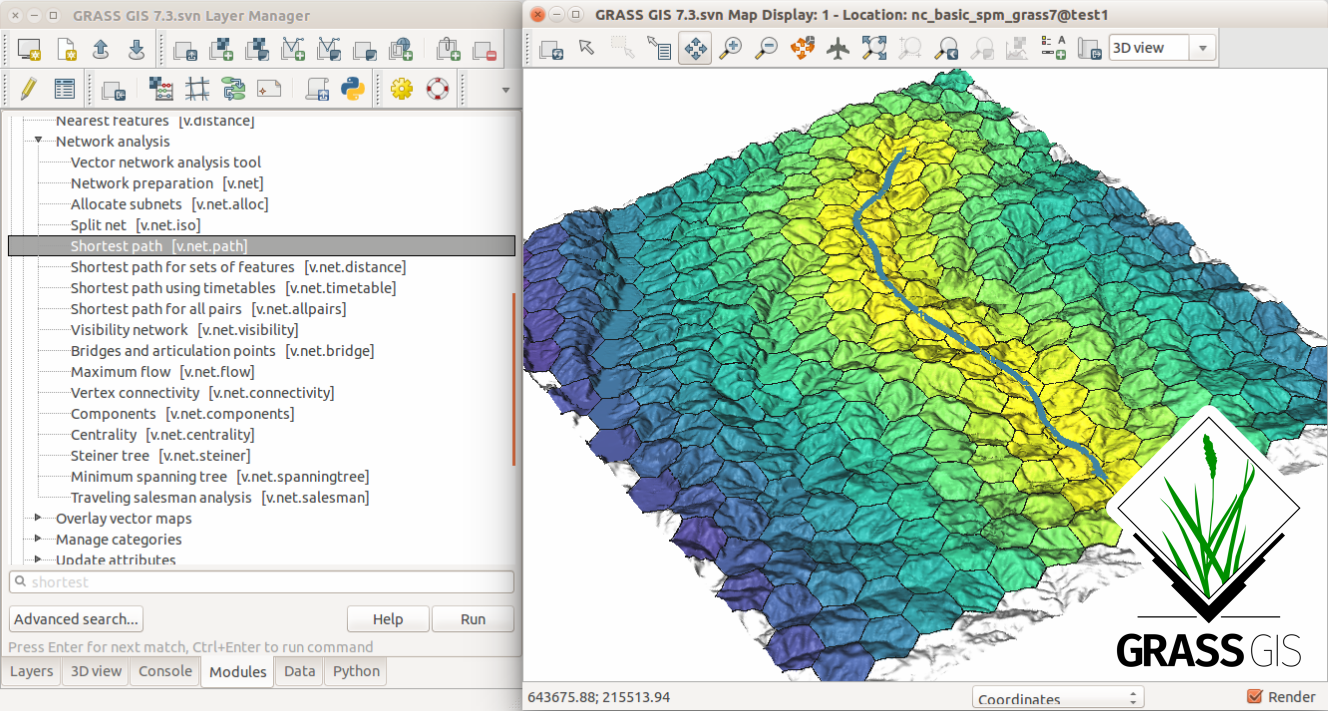Select pointer tool in Map Display
The height and width of the screenshot is (711, 1328).
[587, 47]
